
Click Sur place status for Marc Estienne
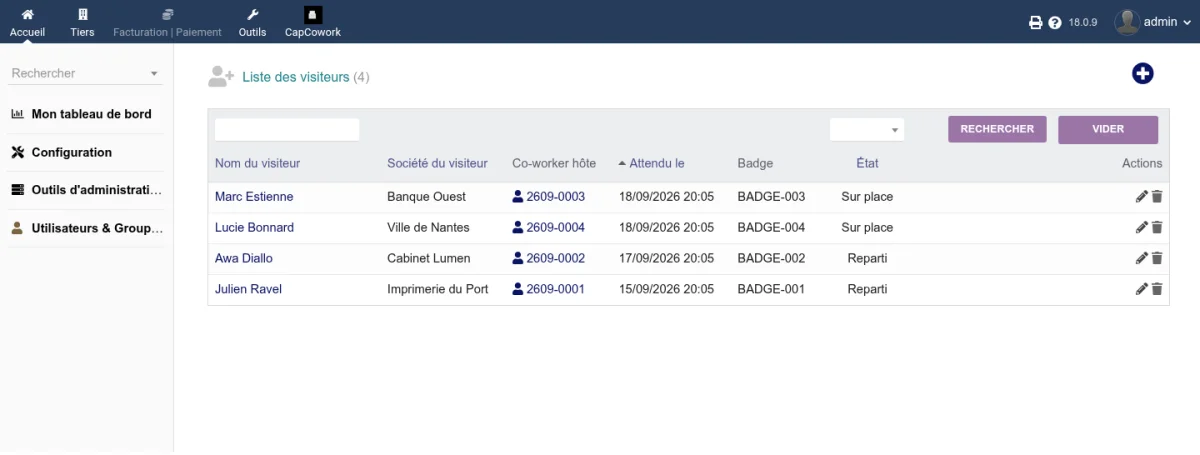[x=867, y=197]
